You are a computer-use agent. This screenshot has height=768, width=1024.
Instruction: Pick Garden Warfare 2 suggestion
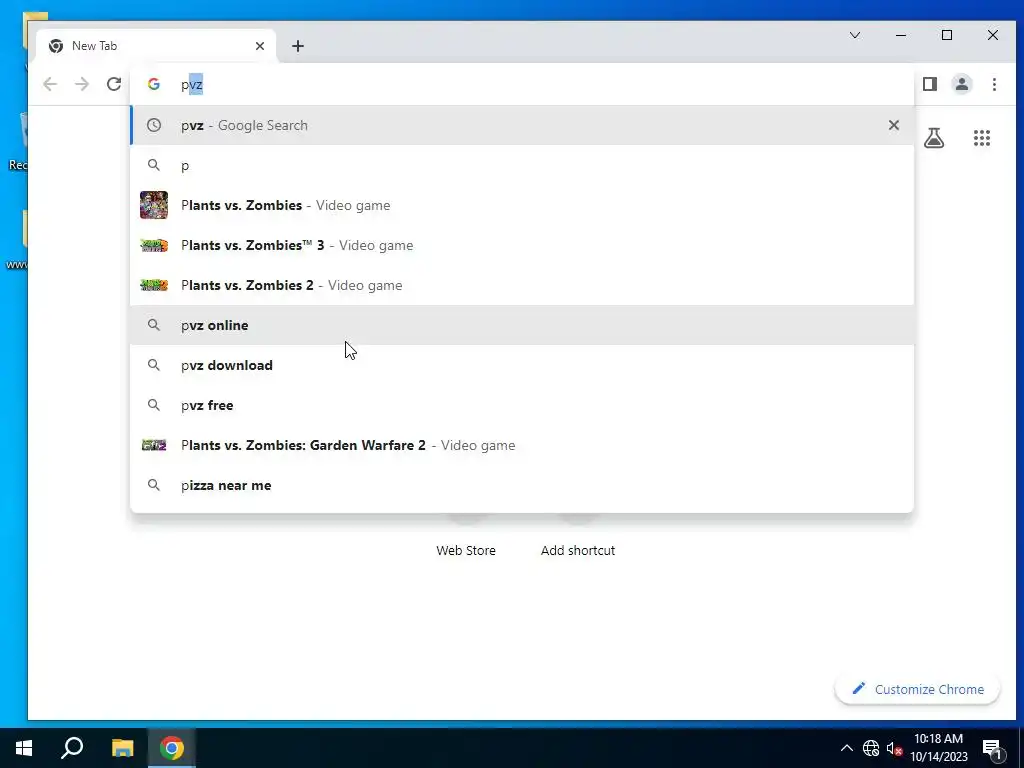tap(521, 445)
